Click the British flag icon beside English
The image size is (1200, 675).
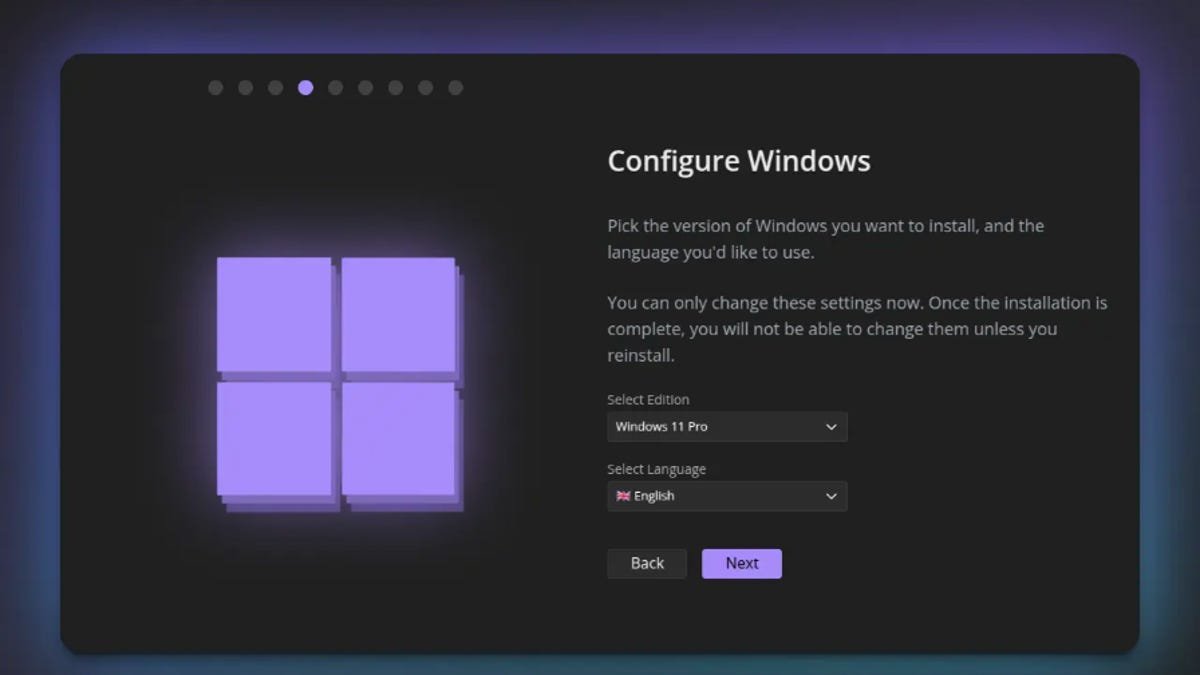[x=621, y=496]
